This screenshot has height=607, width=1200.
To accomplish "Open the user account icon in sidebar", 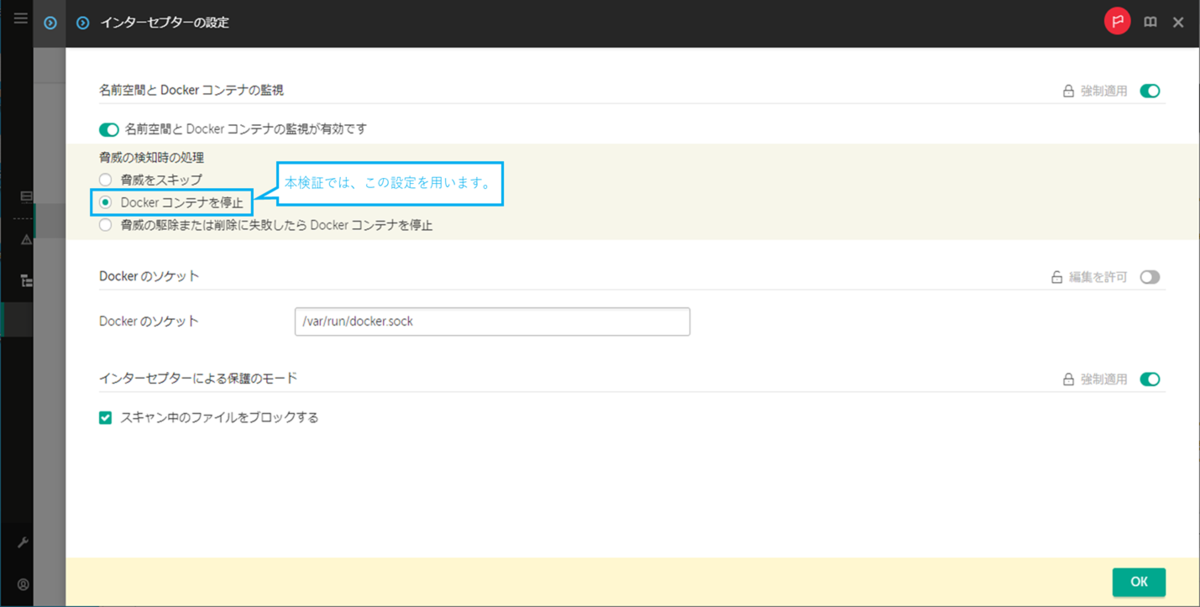I will pos(18,585).
